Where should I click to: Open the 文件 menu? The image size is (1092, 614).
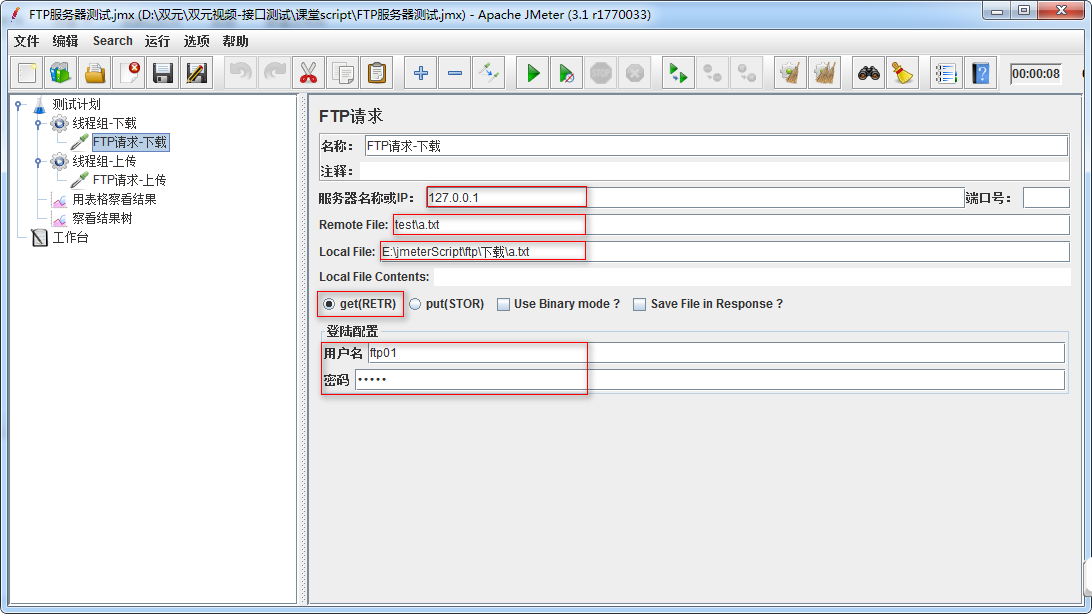tap(26, 41)
